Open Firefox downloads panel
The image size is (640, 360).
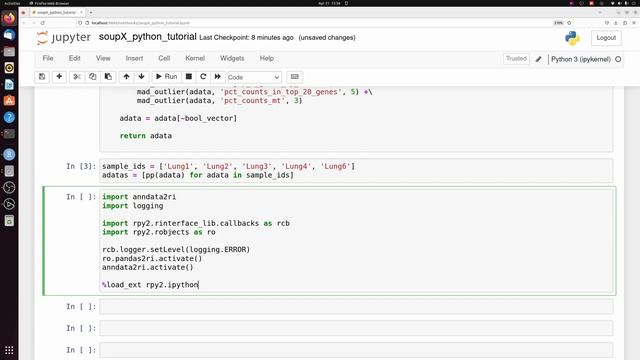pyautogui.click(x=616, y=23)
